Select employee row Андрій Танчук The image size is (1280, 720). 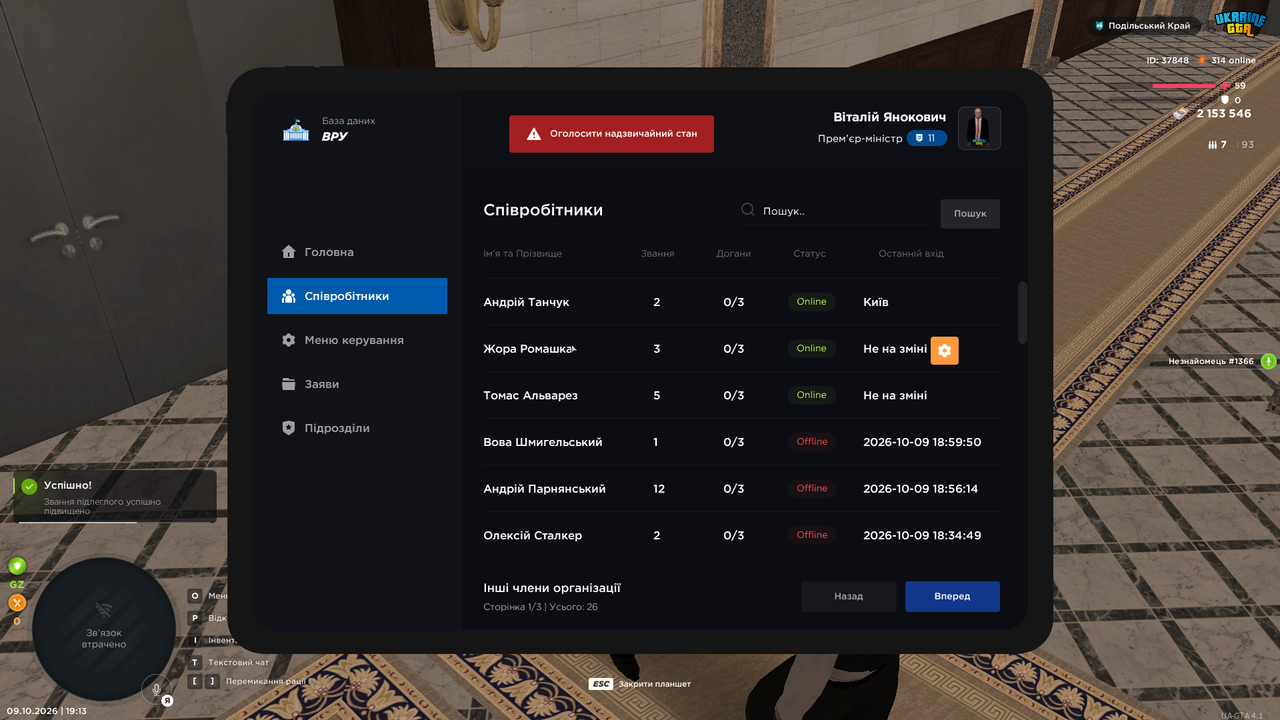click(x=741, y=302)
